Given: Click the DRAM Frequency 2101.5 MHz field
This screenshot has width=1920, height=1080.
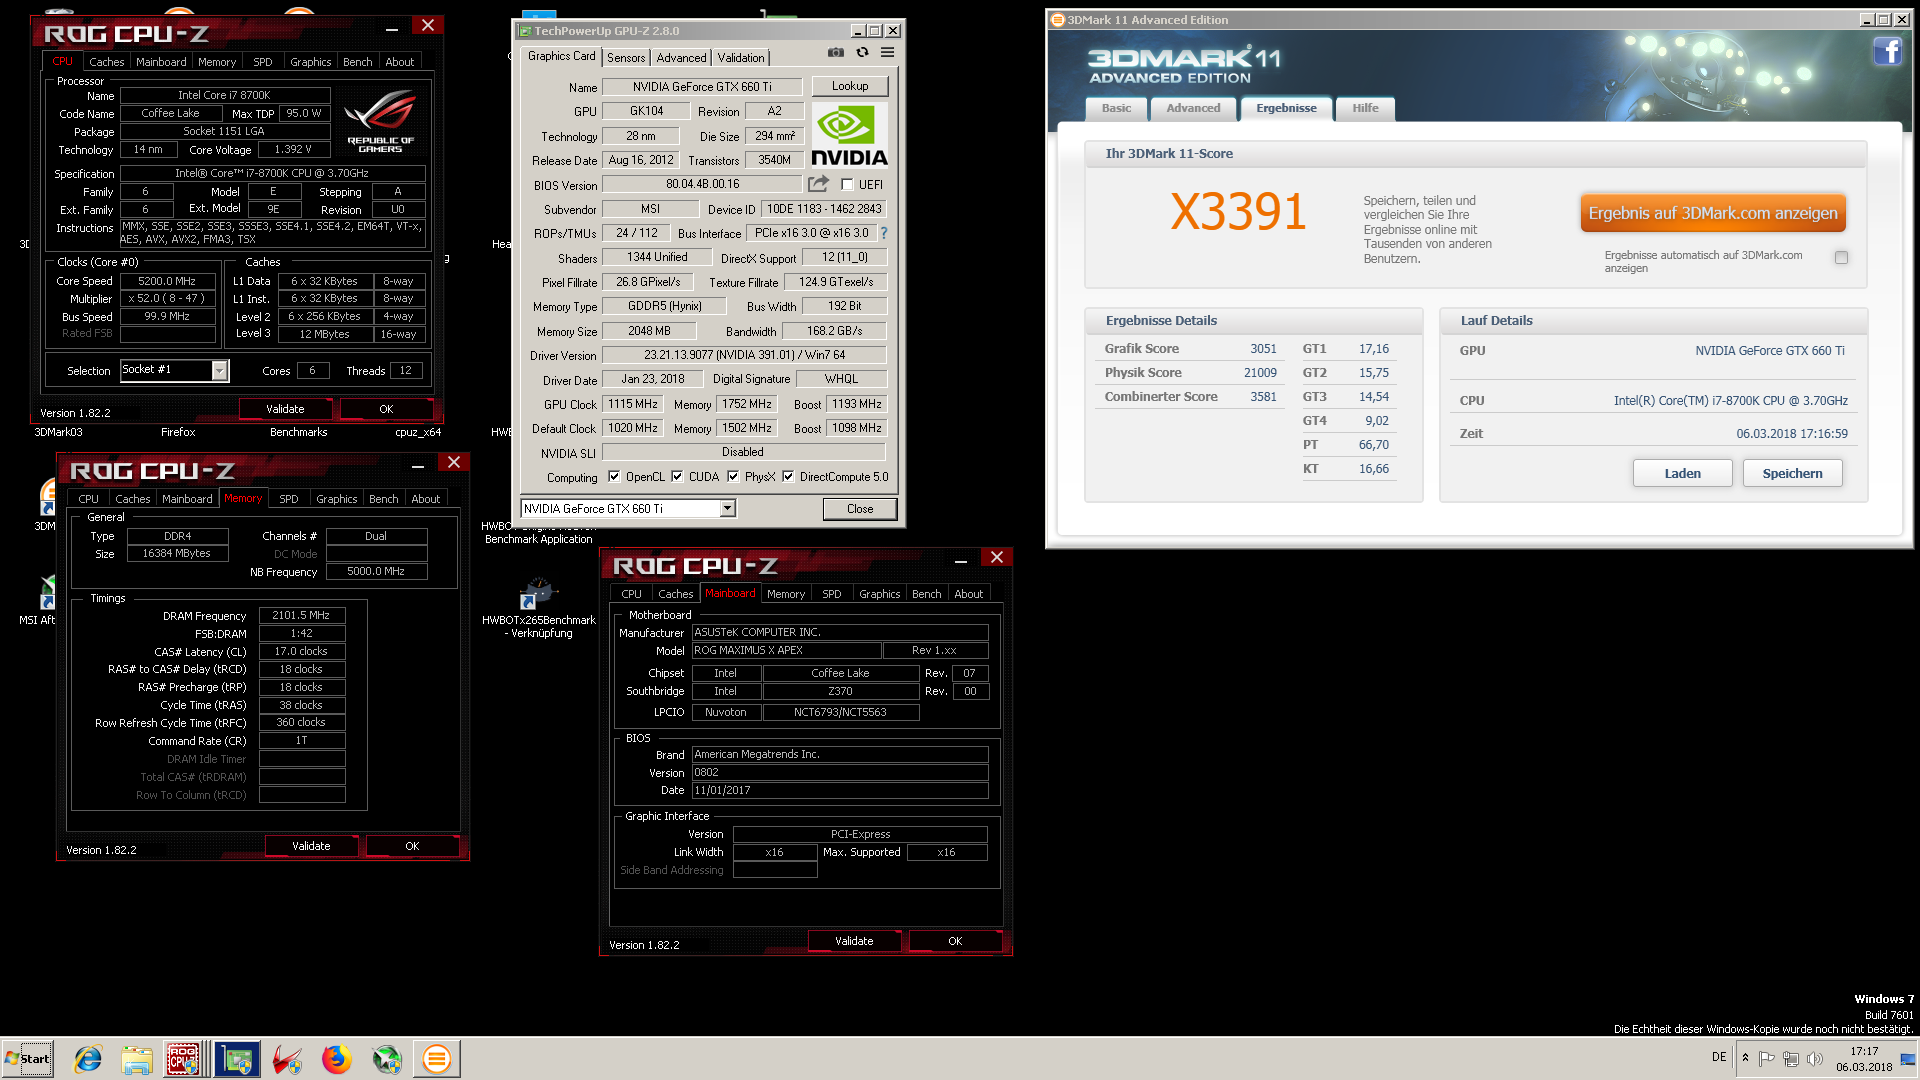Looking at the screenshot, I should (x=301, y=616).
